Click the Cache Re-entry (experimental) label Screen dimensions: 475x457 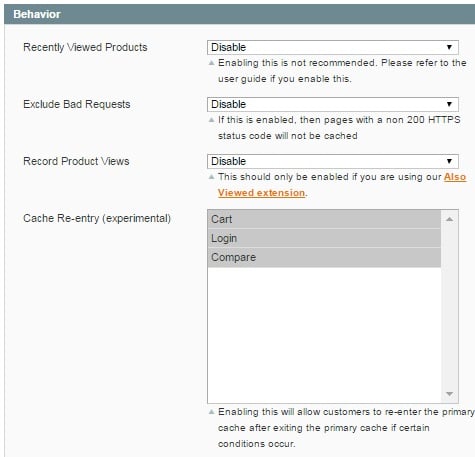click(x=97, y=218)
